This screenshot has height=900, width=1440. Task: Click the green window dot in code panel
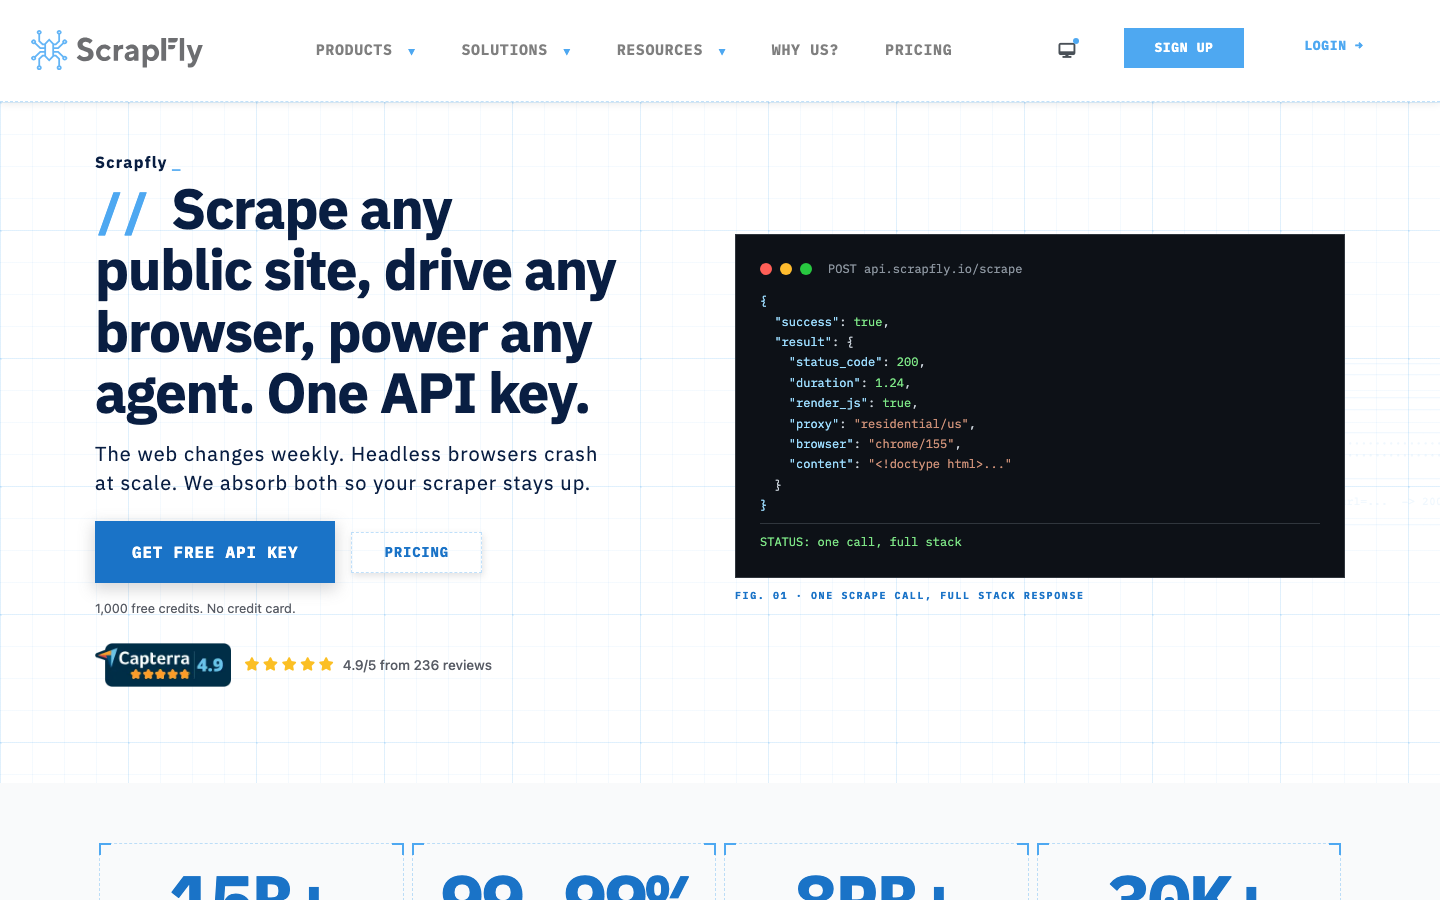click(806, 269)
